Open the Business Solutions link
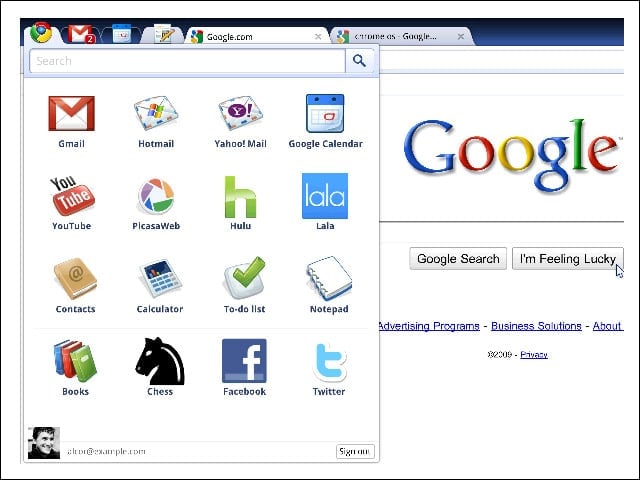640x480 pixels. [536, 326]
